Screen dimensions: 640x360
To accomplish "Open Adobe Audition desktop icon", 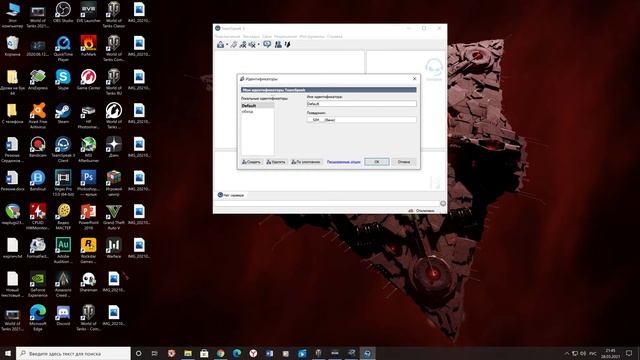I will click(63, 251).
